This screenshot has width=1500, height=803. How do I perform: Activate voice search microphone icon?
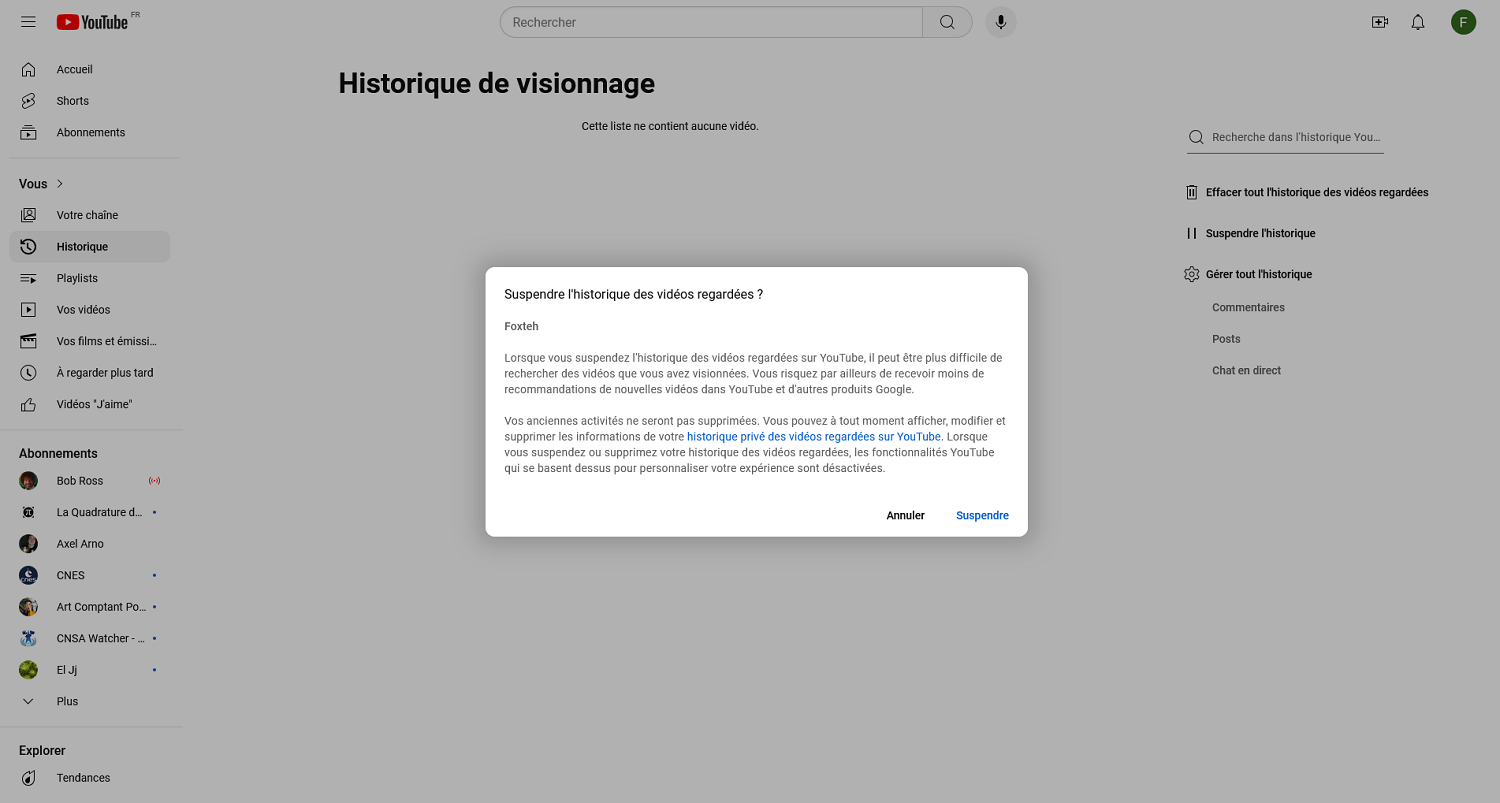point(1000,22)
